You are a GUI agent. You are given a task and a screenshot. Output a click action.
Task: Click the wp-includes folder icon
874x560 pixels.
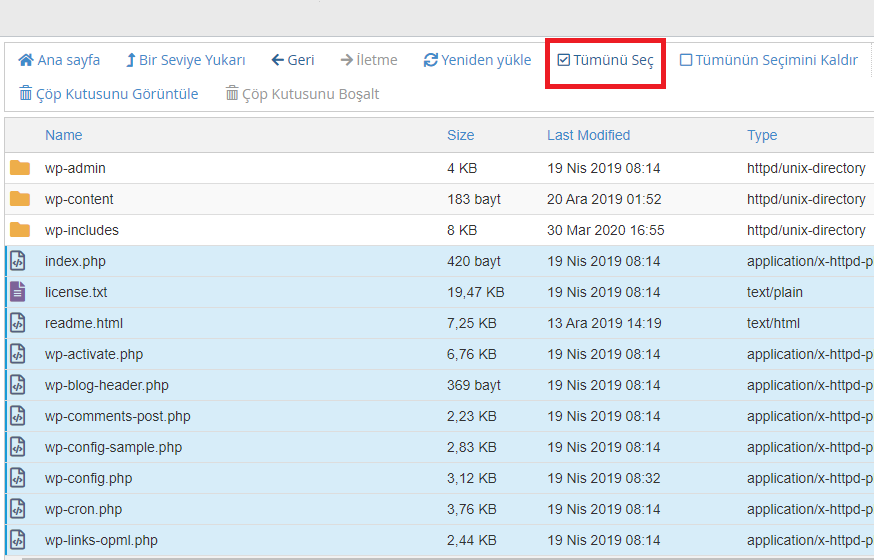point(20,230)
